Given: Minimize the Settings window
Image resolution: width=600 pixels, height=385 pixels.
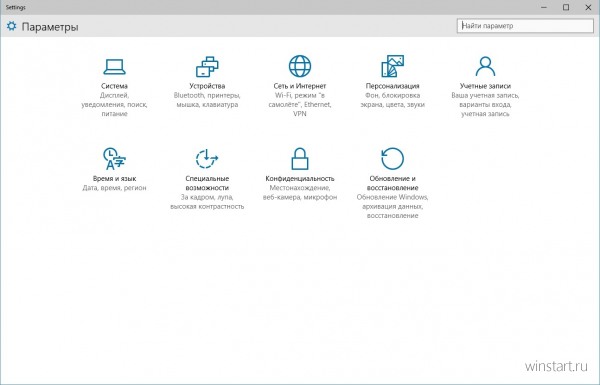Looking at the screenshot, I should [x=544, y=7].
